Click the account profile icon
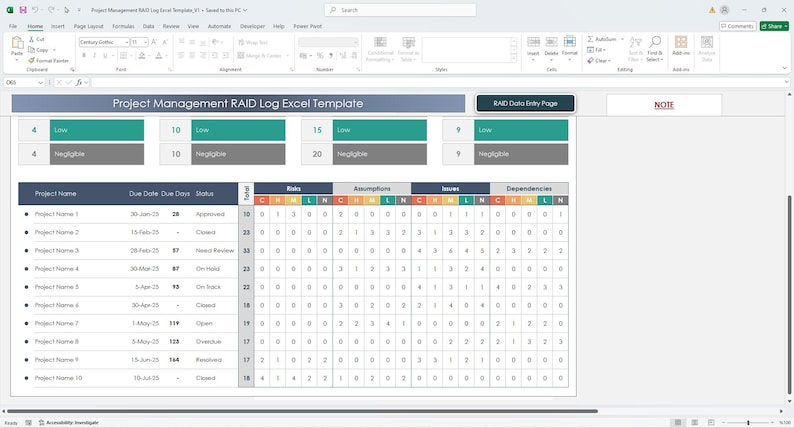Screen dimensions: 794x428 pos(725,10)
